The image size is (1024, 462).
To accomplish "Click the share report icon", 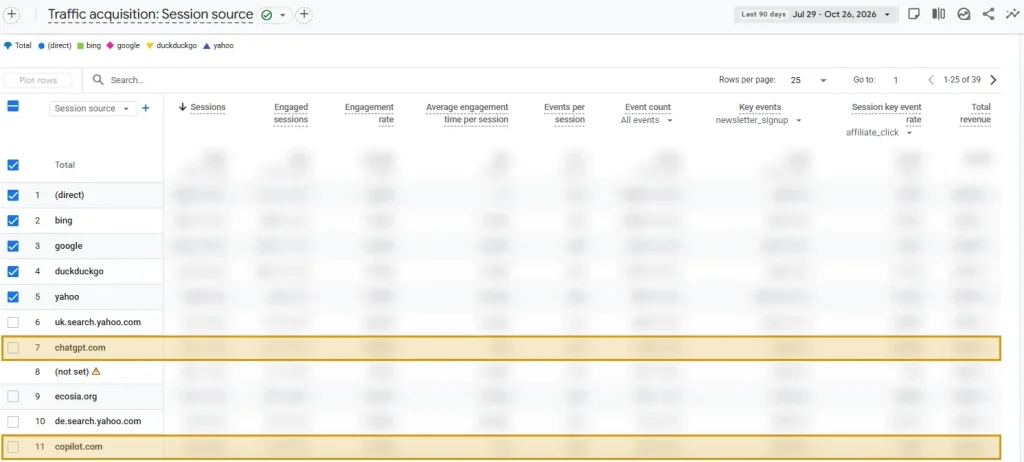I will (989, 14).
